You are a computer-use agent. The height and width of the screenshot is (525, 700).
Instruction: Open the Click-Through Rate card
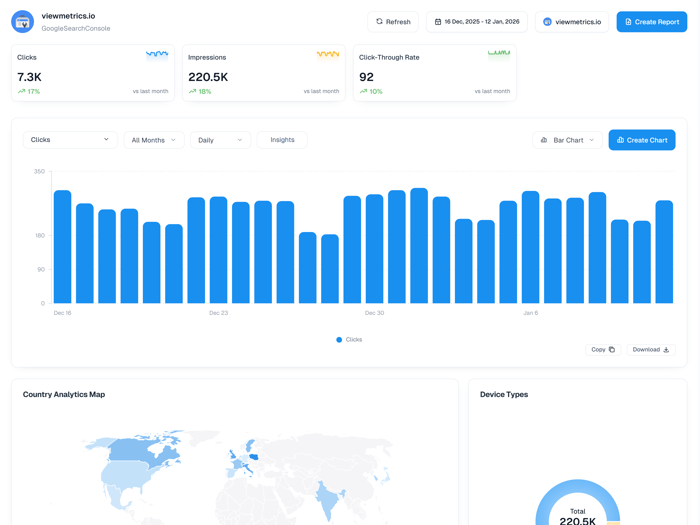point(435,73)
